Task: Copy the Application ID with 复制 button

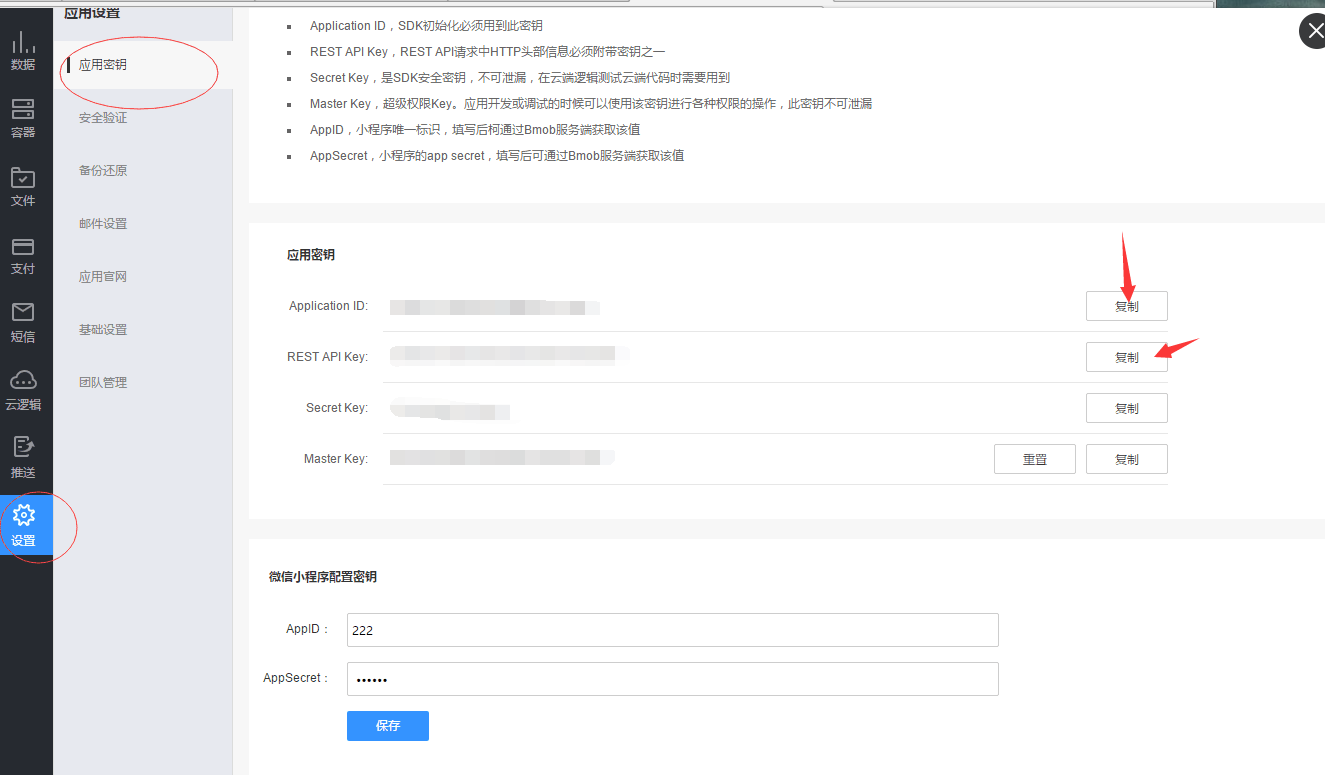Action: coord(1126,306)
